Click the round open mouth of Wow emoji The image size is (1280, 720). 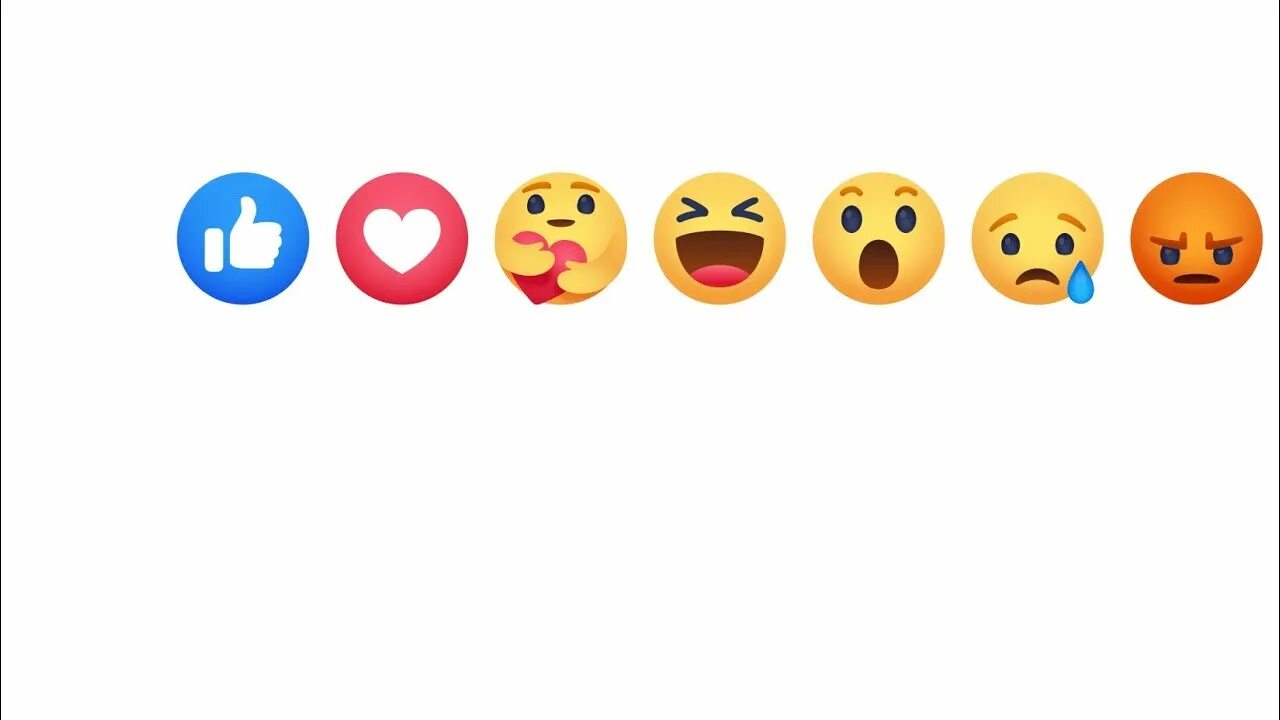click(879, 265)
